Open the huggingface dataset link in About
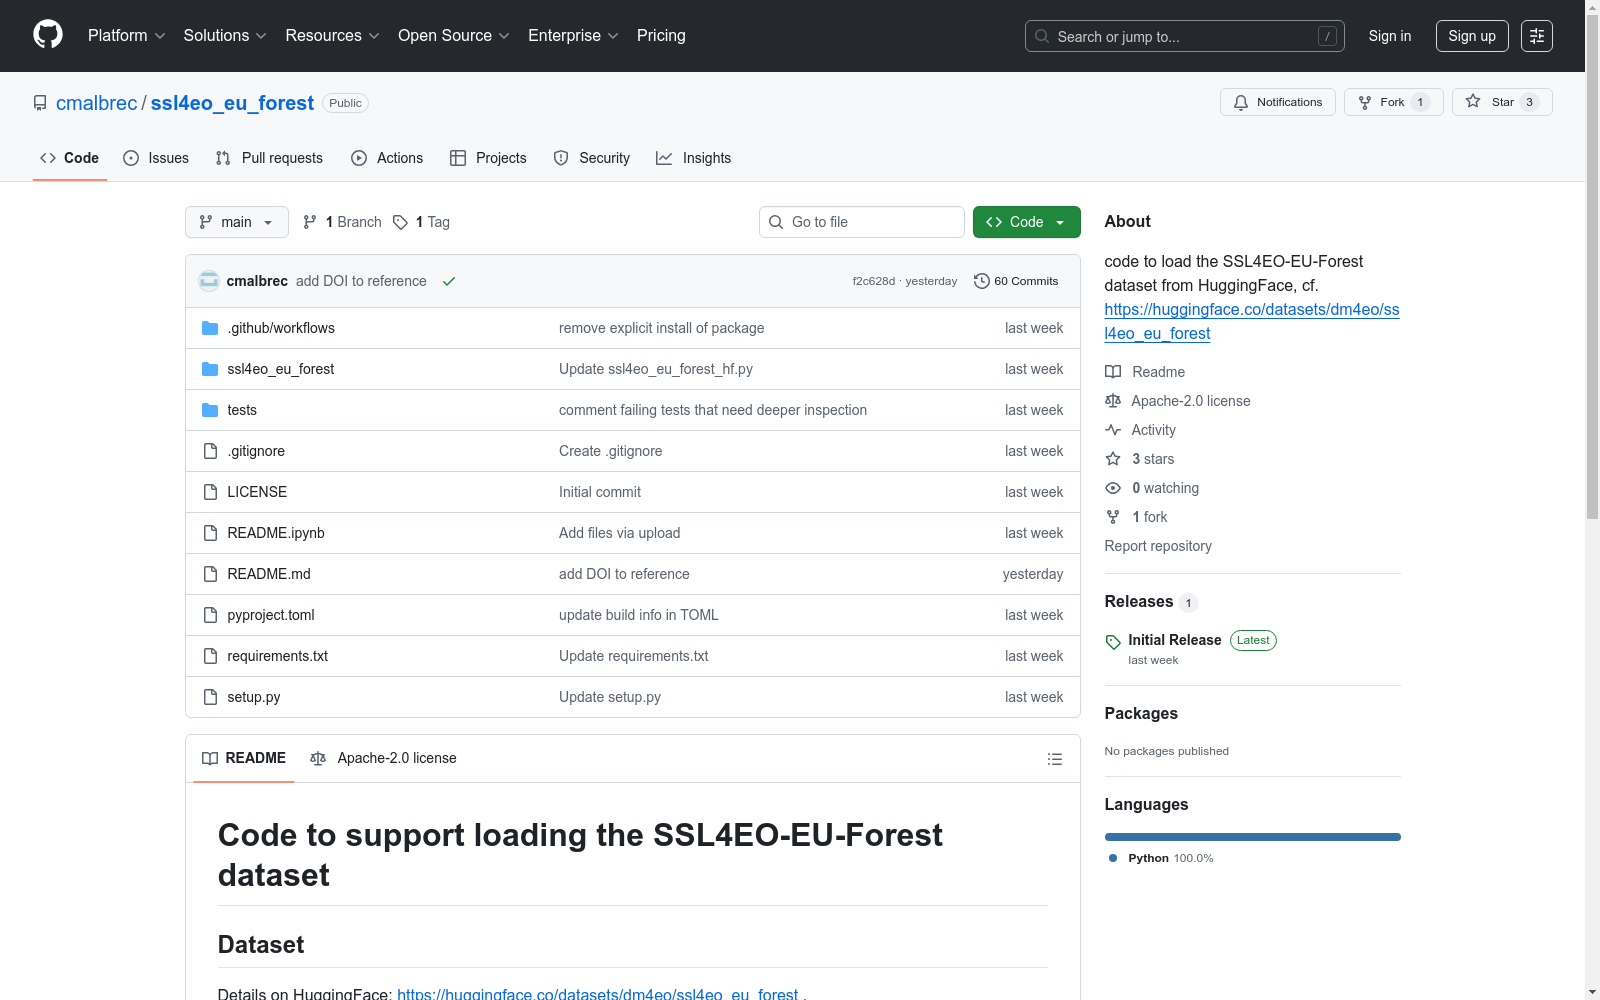Image resolution: width=1600 pixels, height=1000 pixels. tap(1252, 322)
